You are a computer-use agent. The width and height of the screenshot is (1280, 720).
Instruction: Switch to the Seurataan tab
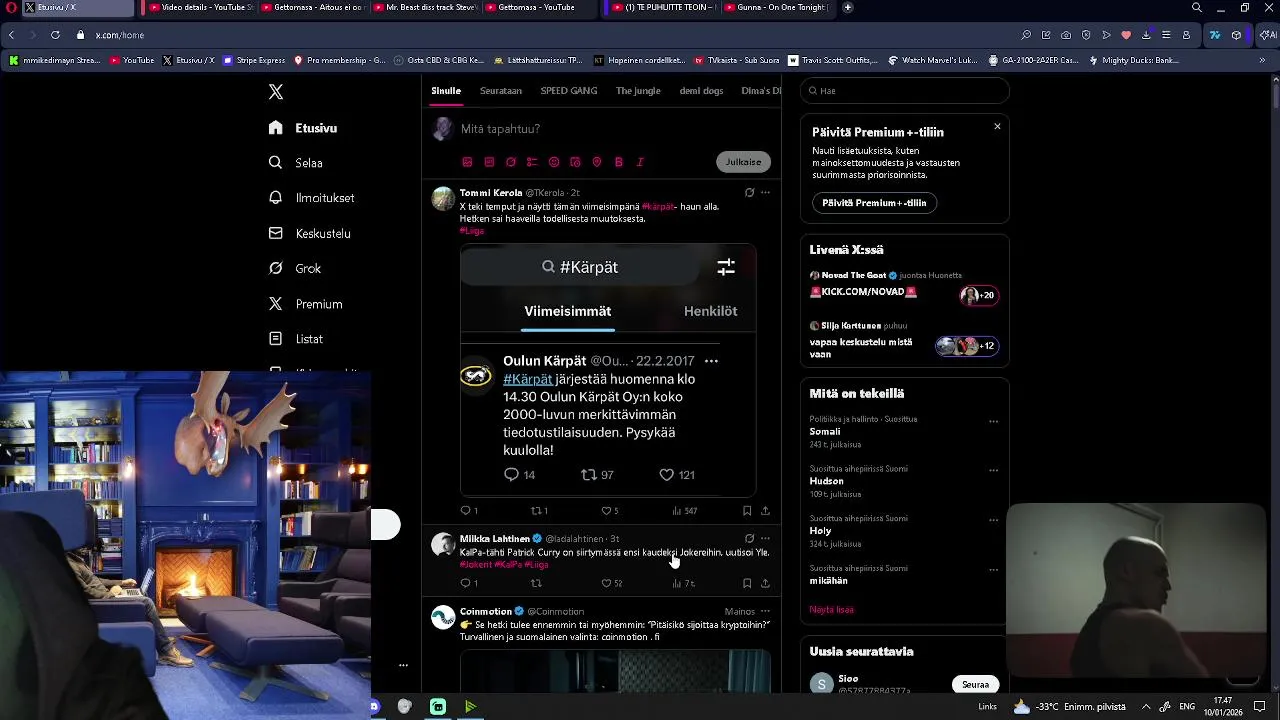[501, 90]
